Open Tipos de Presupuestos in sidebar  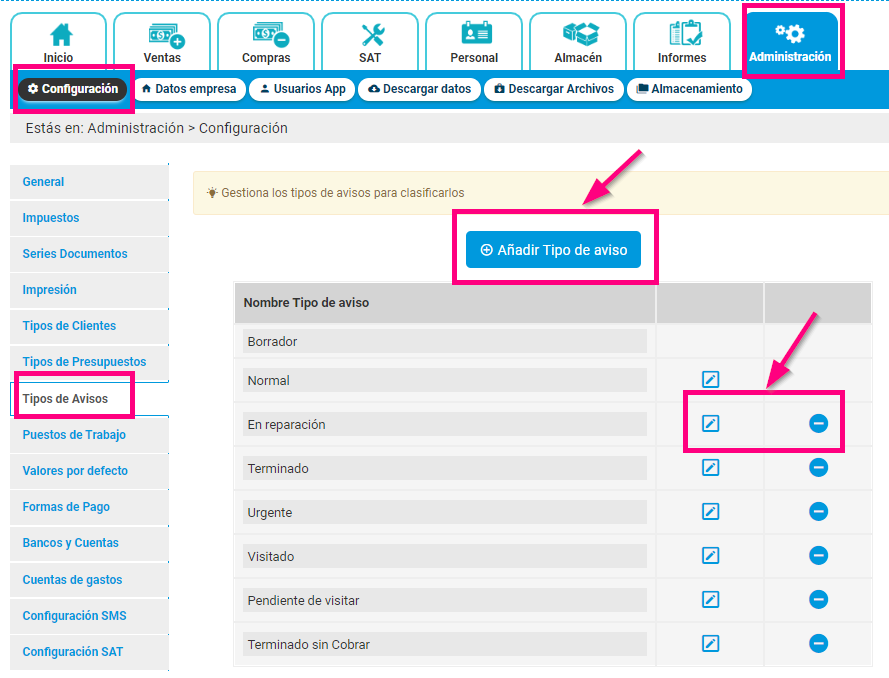pyautogui.click(x=89, y=362)
